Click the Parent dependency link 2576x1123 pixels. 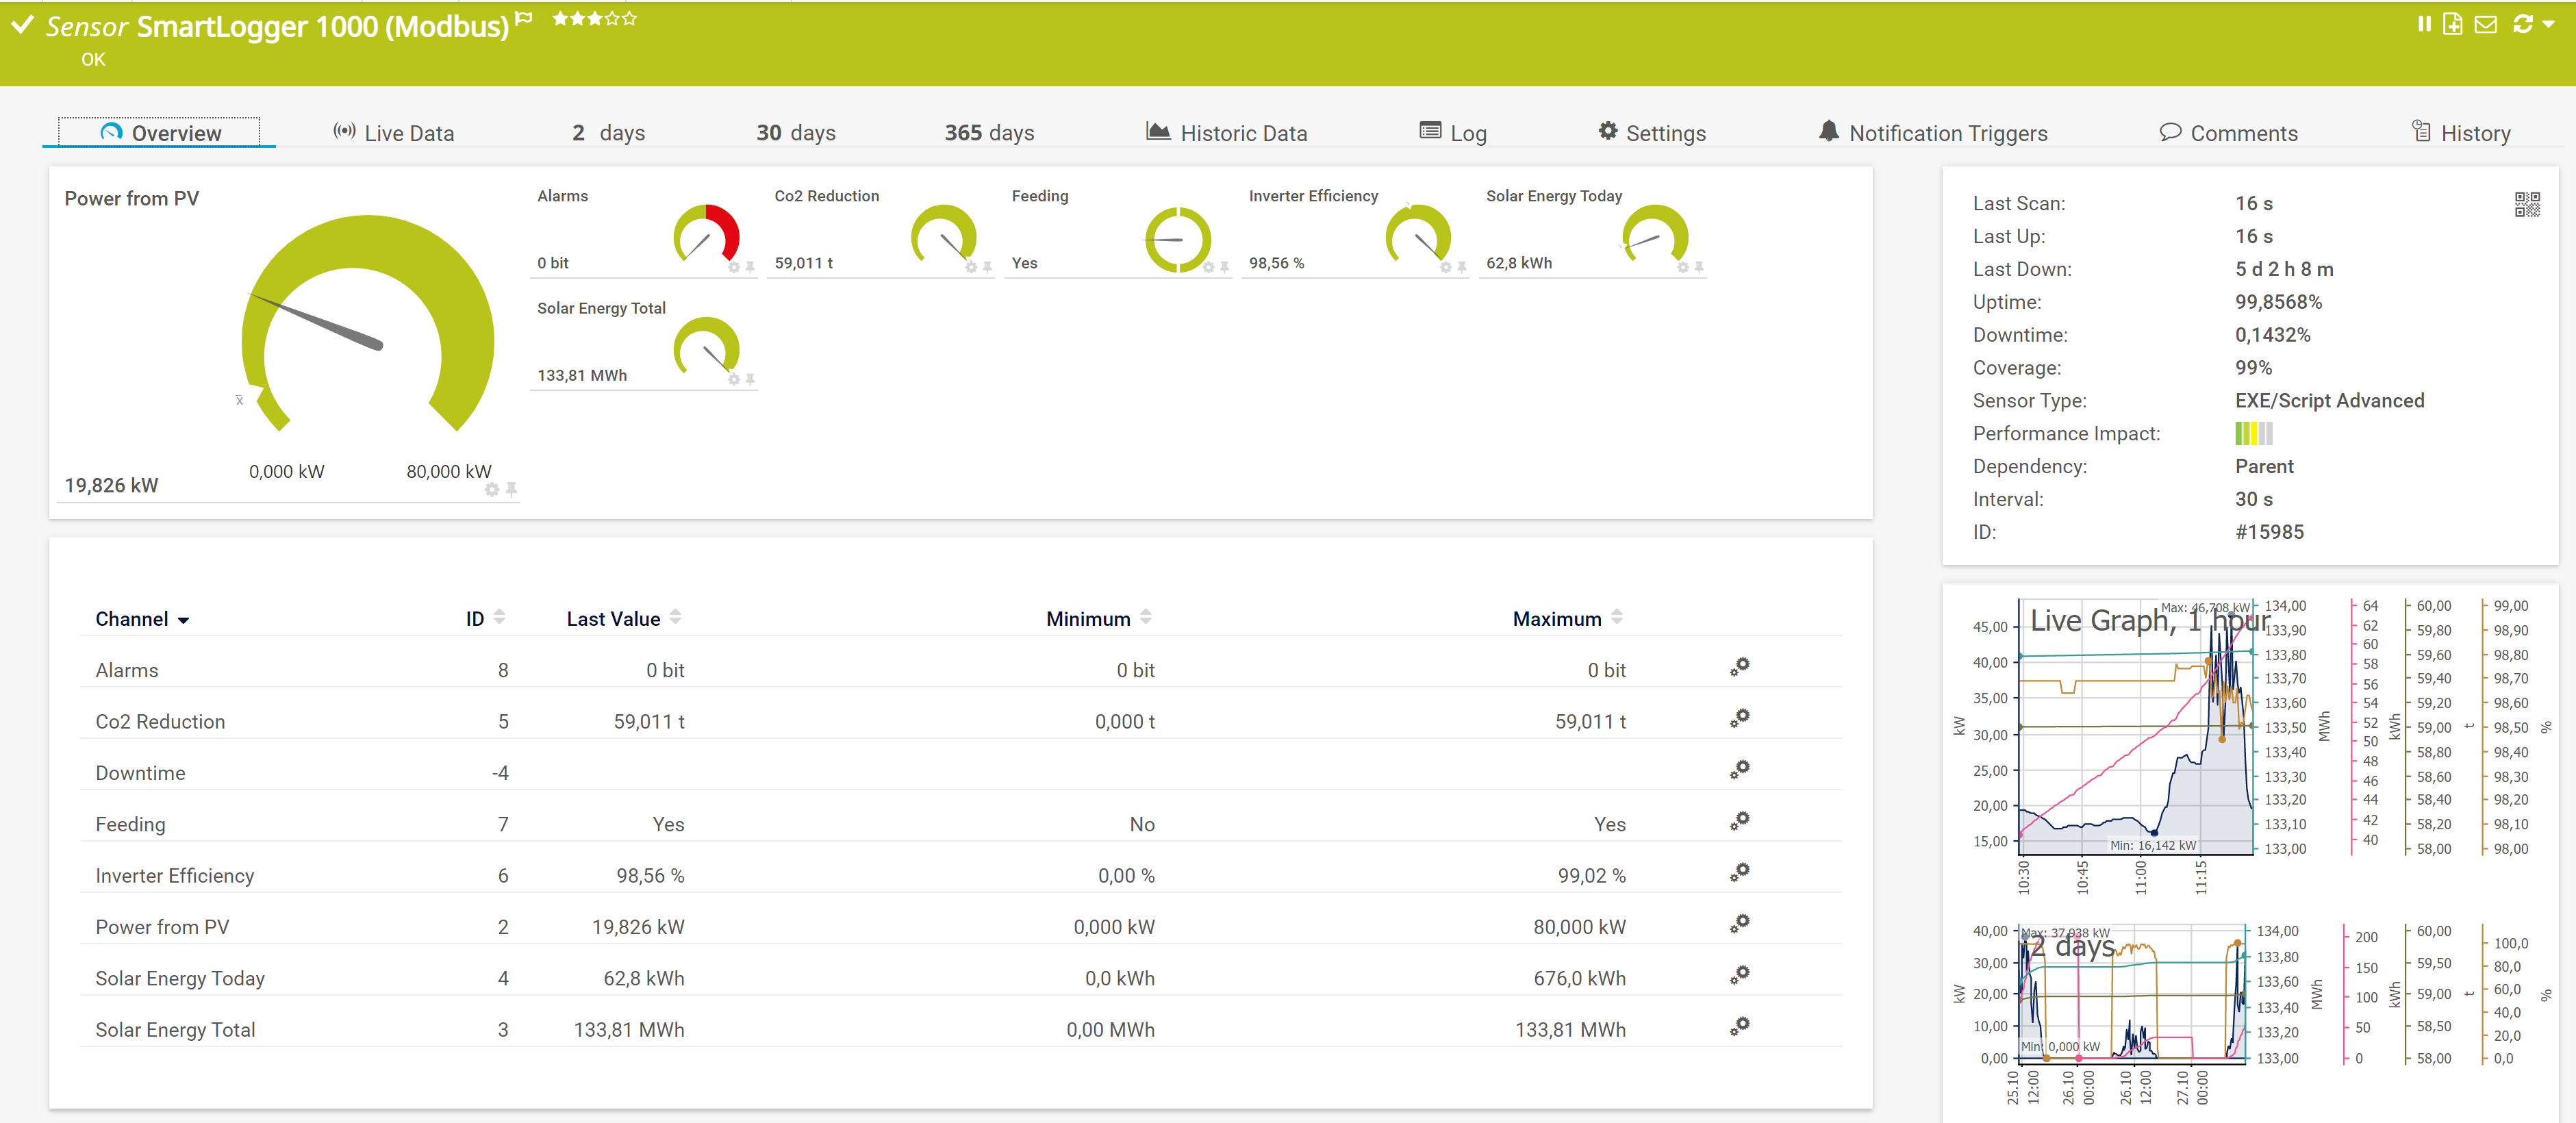point(2264,466)
